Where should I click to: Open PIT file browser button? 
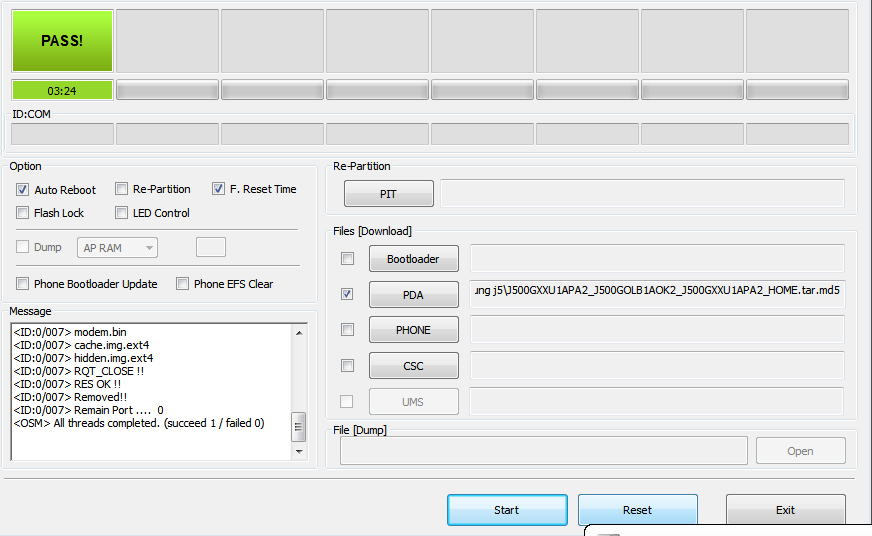pyautogui.click(x=388, y=194)
